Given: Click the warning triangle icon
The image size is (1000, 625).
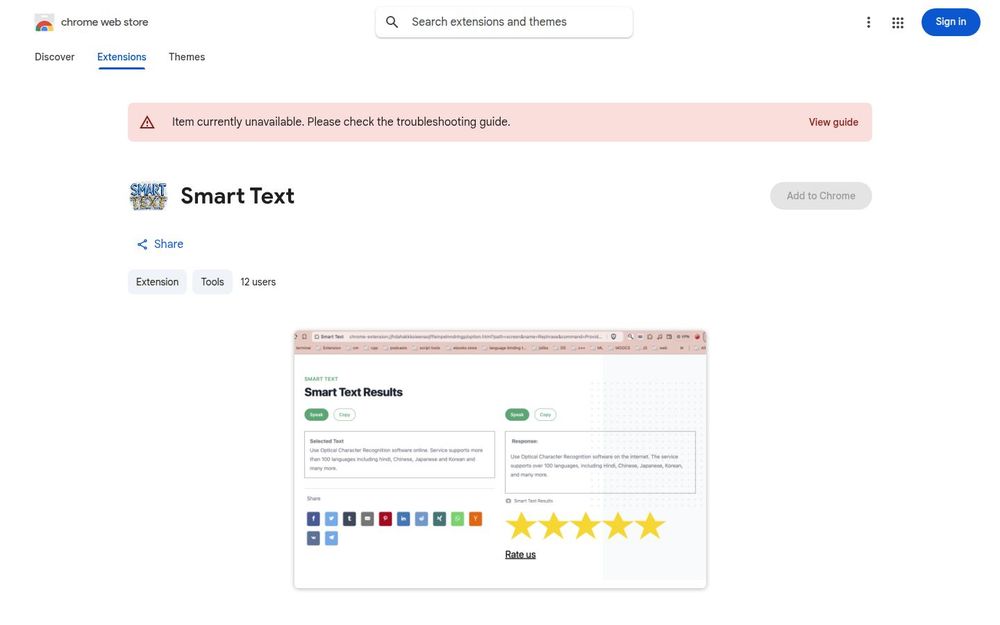Looking at the screenshot, I should 147,122.
